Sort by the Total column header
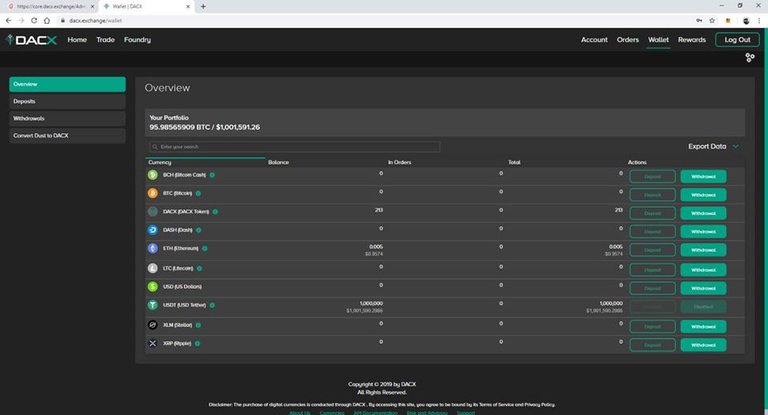This screenshot has height=415, width=768. tap(514, 162)
